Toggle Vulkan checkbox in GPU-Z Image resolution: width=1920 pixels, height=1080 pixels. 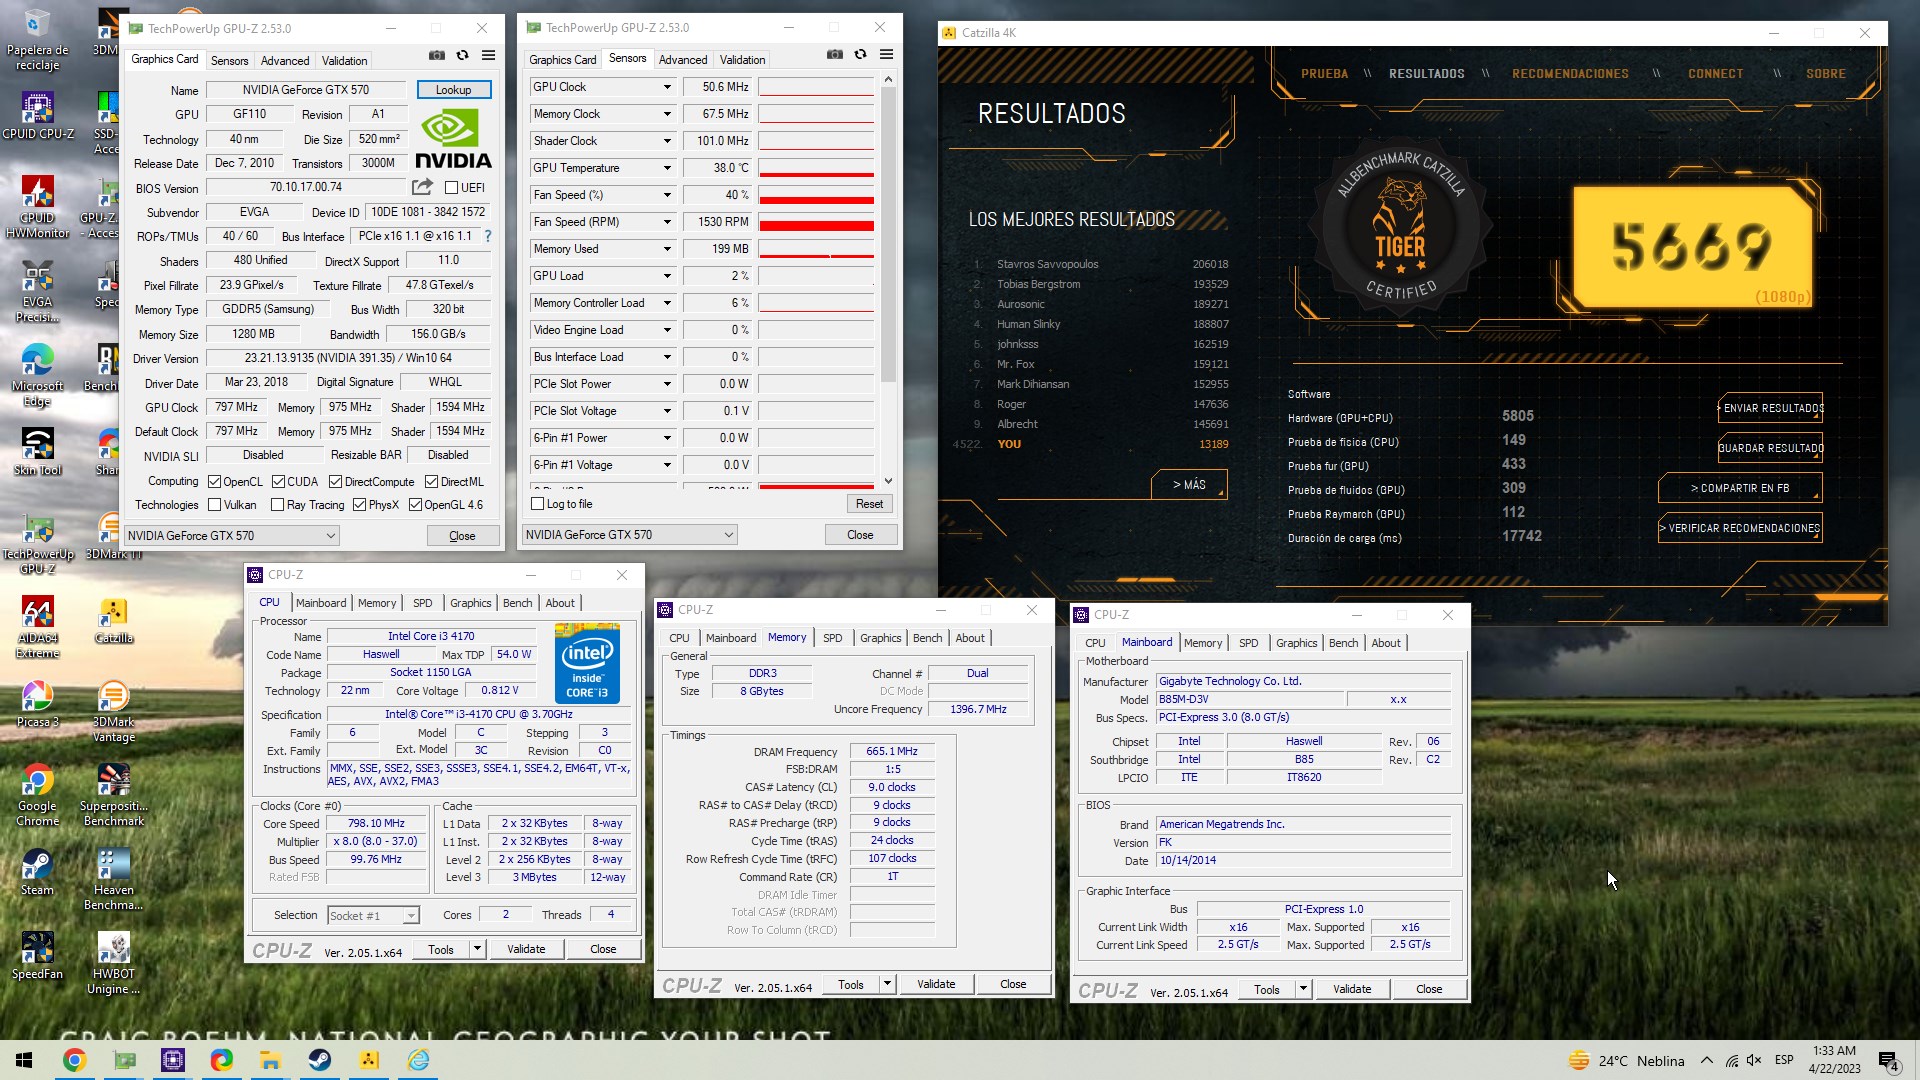(214, 505)
